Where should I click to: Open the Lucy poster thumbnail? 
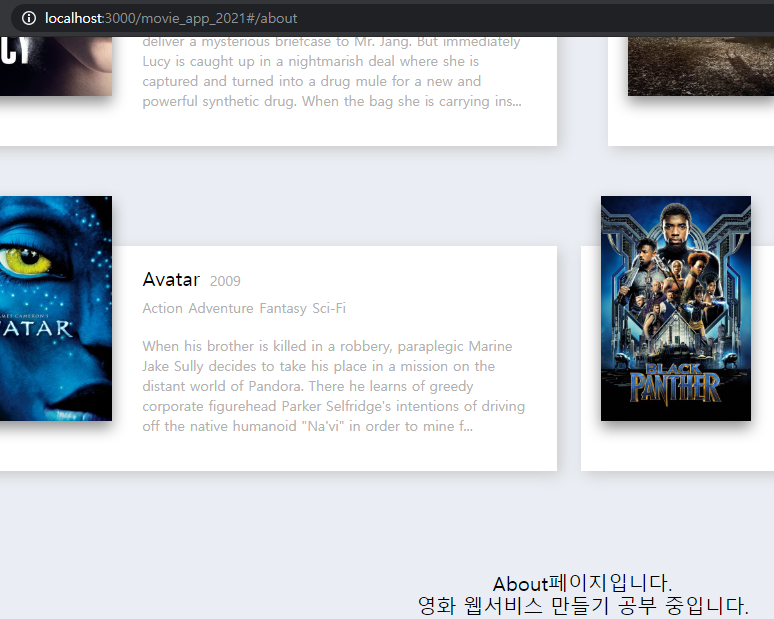tap(56, 66)
